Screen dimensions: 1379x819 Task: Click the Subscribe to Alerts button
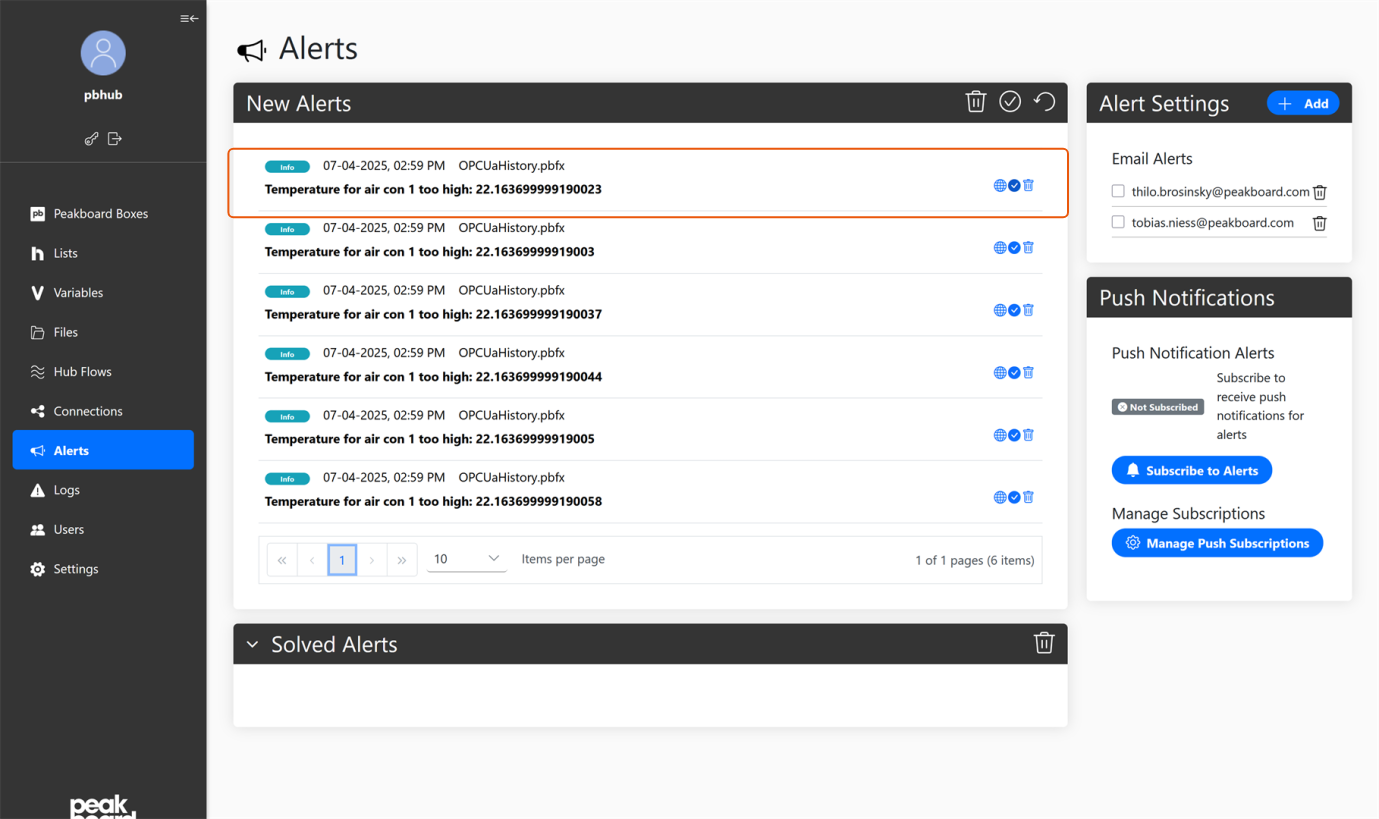pyautogui.click(x=1191, y=470)
